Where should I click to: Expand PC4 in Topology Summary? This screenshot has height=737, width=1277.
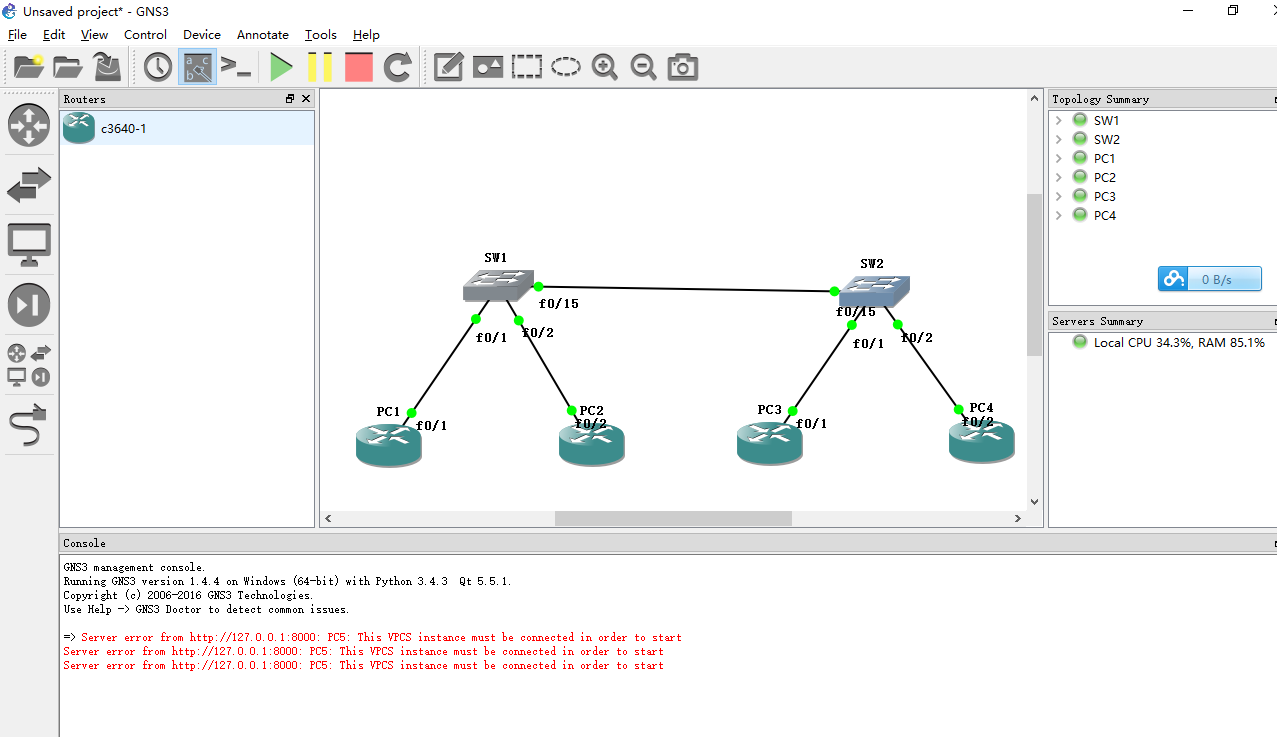(x=1059, y=215)
